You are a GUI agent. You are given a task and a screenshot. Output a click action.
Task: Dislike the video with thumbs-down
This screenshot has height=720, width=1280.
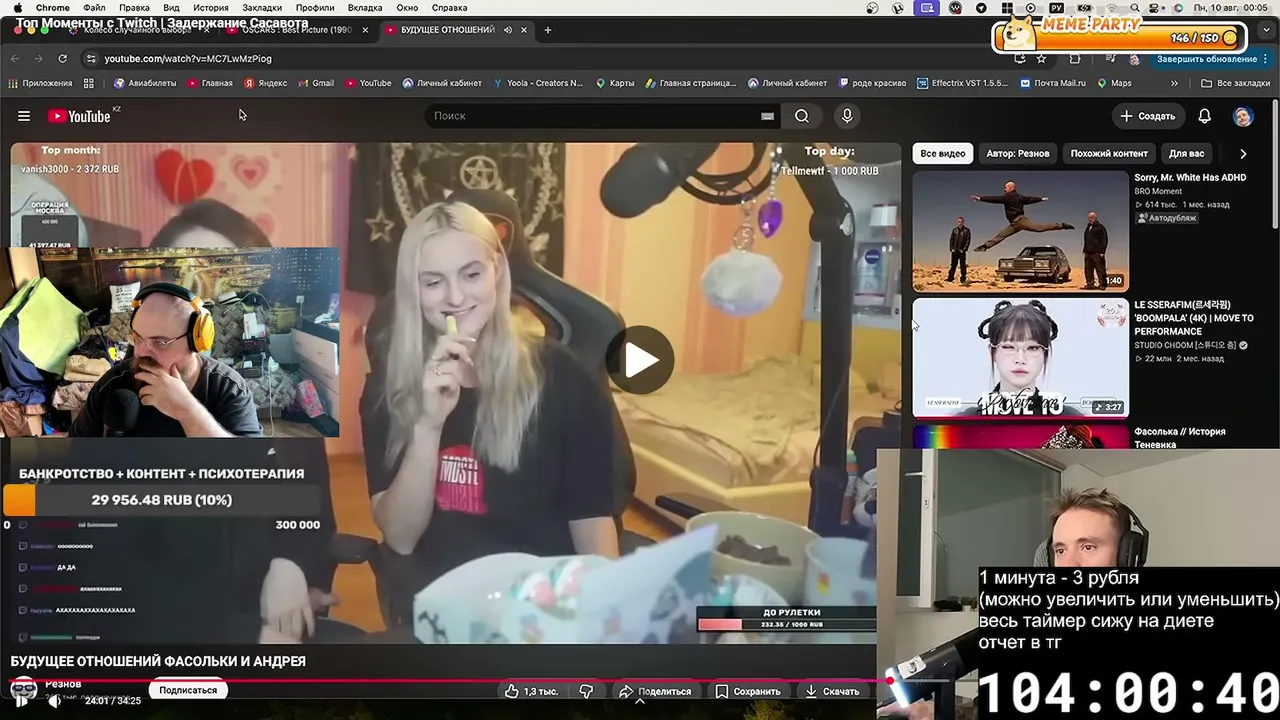[587, 691]
